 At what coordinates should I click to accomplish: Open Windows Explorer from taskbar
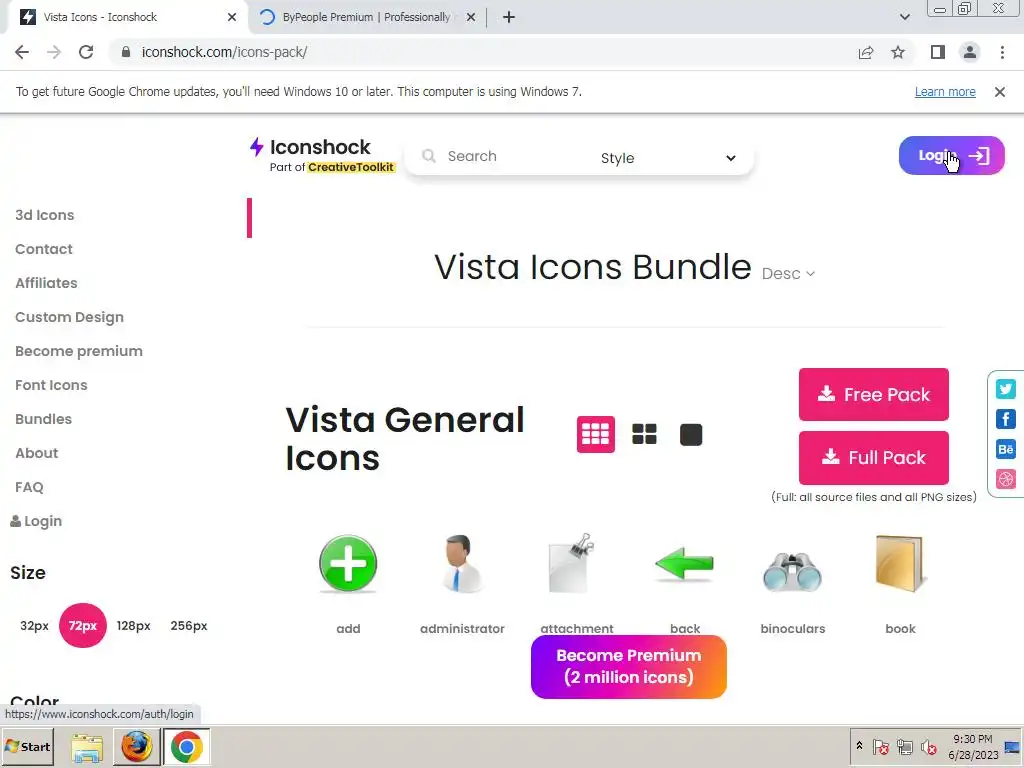tap(87, 746)
